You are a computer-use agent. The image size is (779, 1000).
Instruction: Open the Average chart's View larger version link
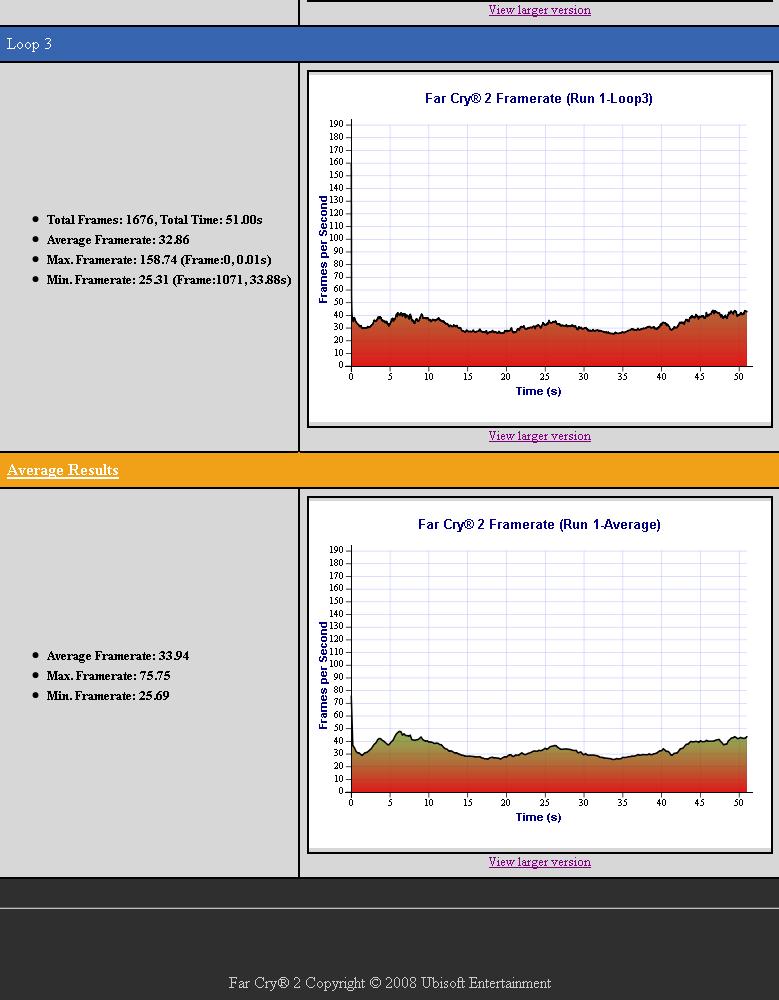click(539, 862)
